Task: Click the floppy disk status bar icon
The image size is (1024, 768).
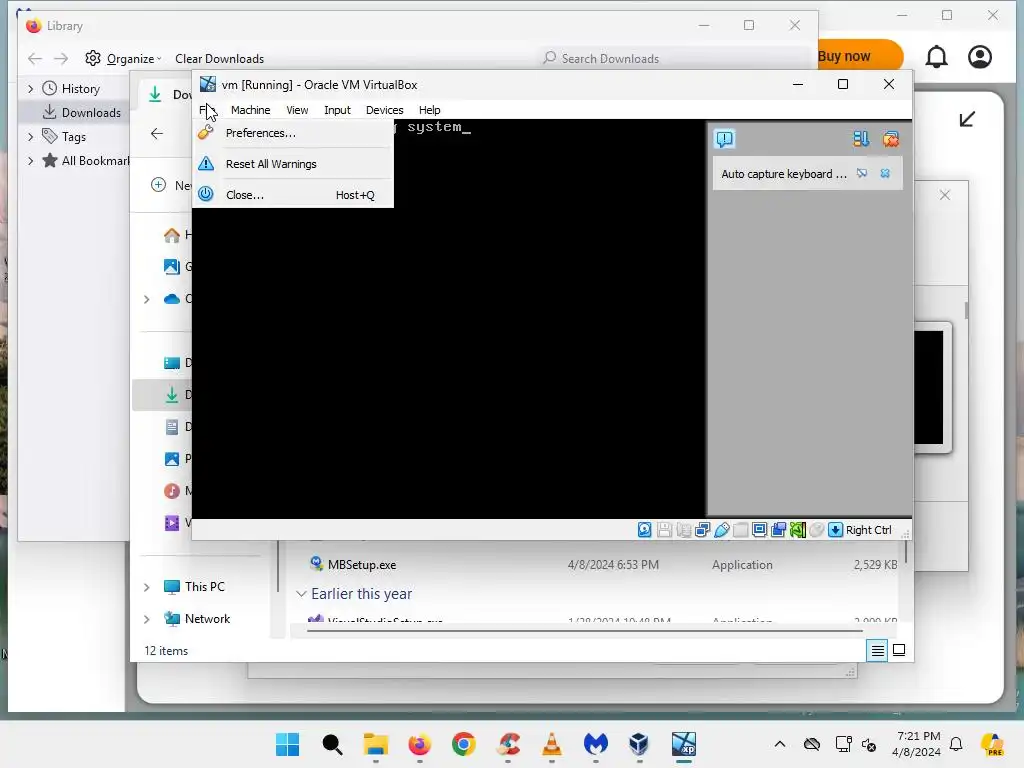Action: click(x=664, y=530)
